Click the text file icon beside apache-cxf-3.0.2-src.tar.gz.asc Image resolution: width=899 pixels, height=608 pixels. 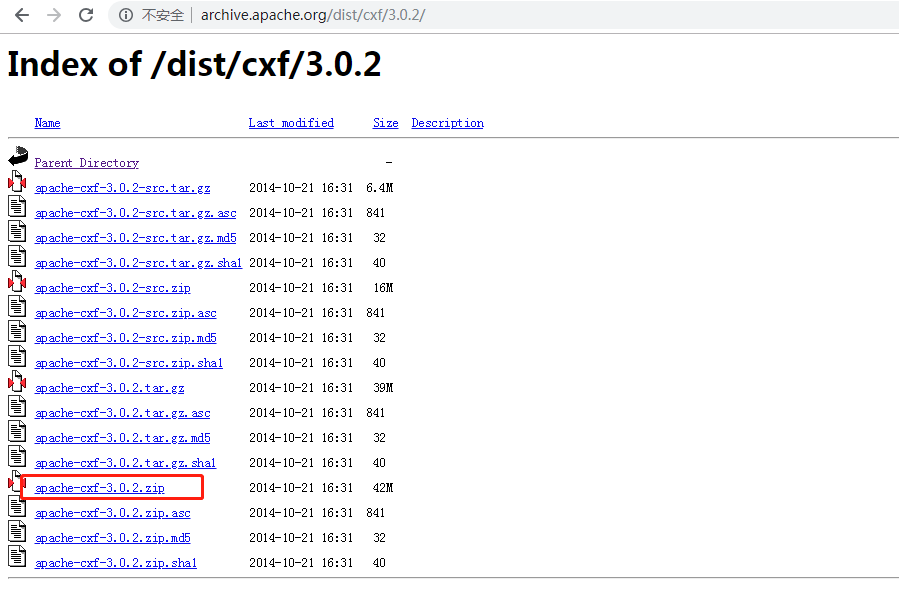coord(17,205)
